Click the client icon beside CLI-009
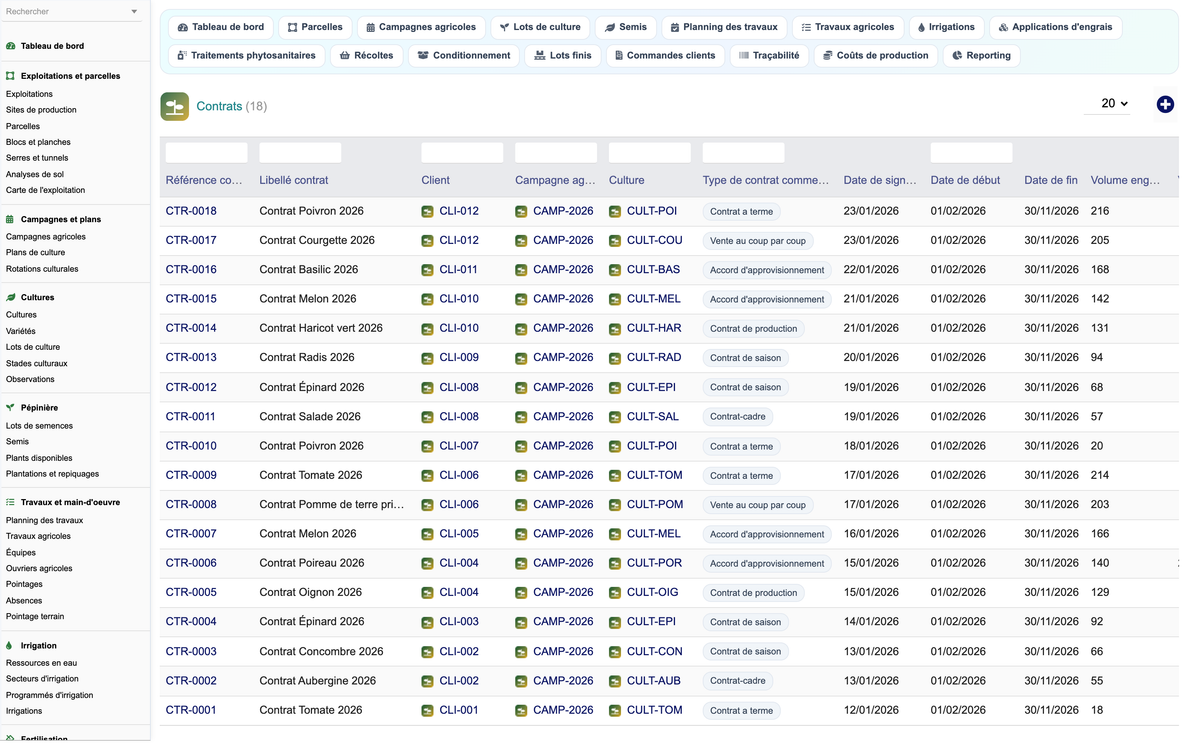 click(x=428, y=358)
